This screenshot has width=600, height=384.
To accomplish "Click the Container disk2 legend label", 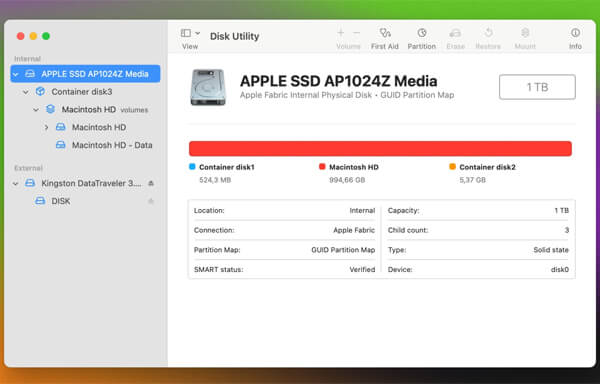I will point(487,167).
